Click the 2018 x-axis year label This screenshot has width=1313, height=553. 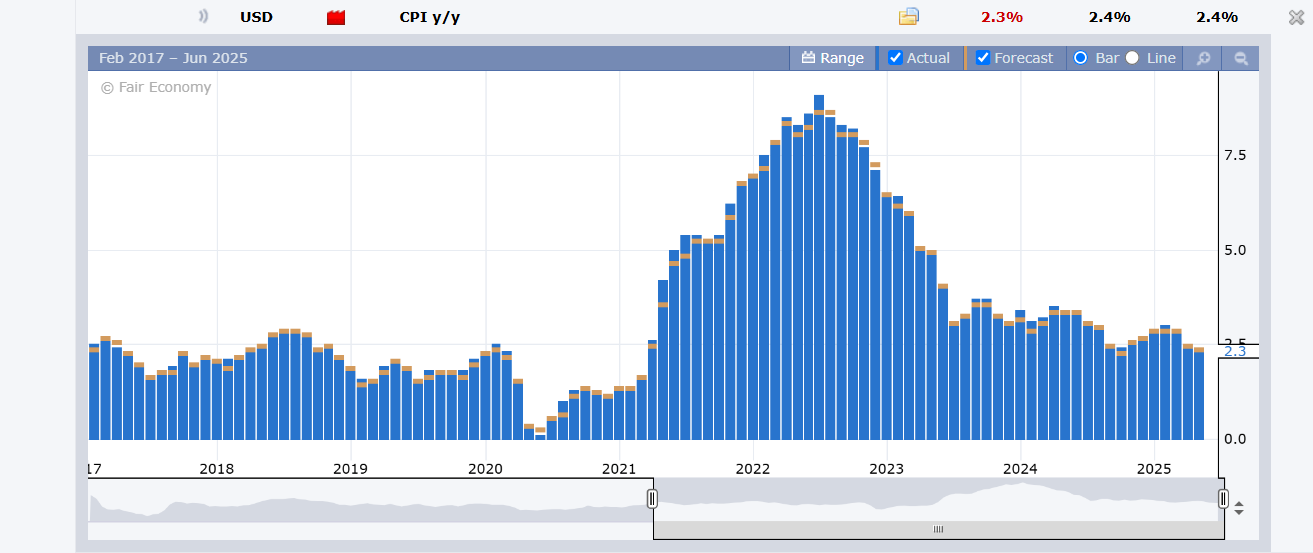217,468
